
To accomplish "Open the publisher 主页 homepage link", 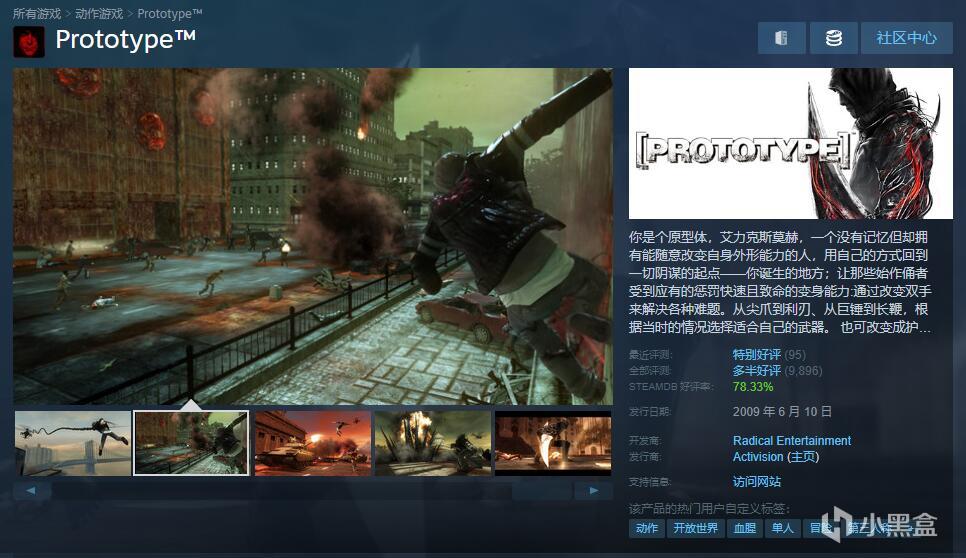I will 803,457.
